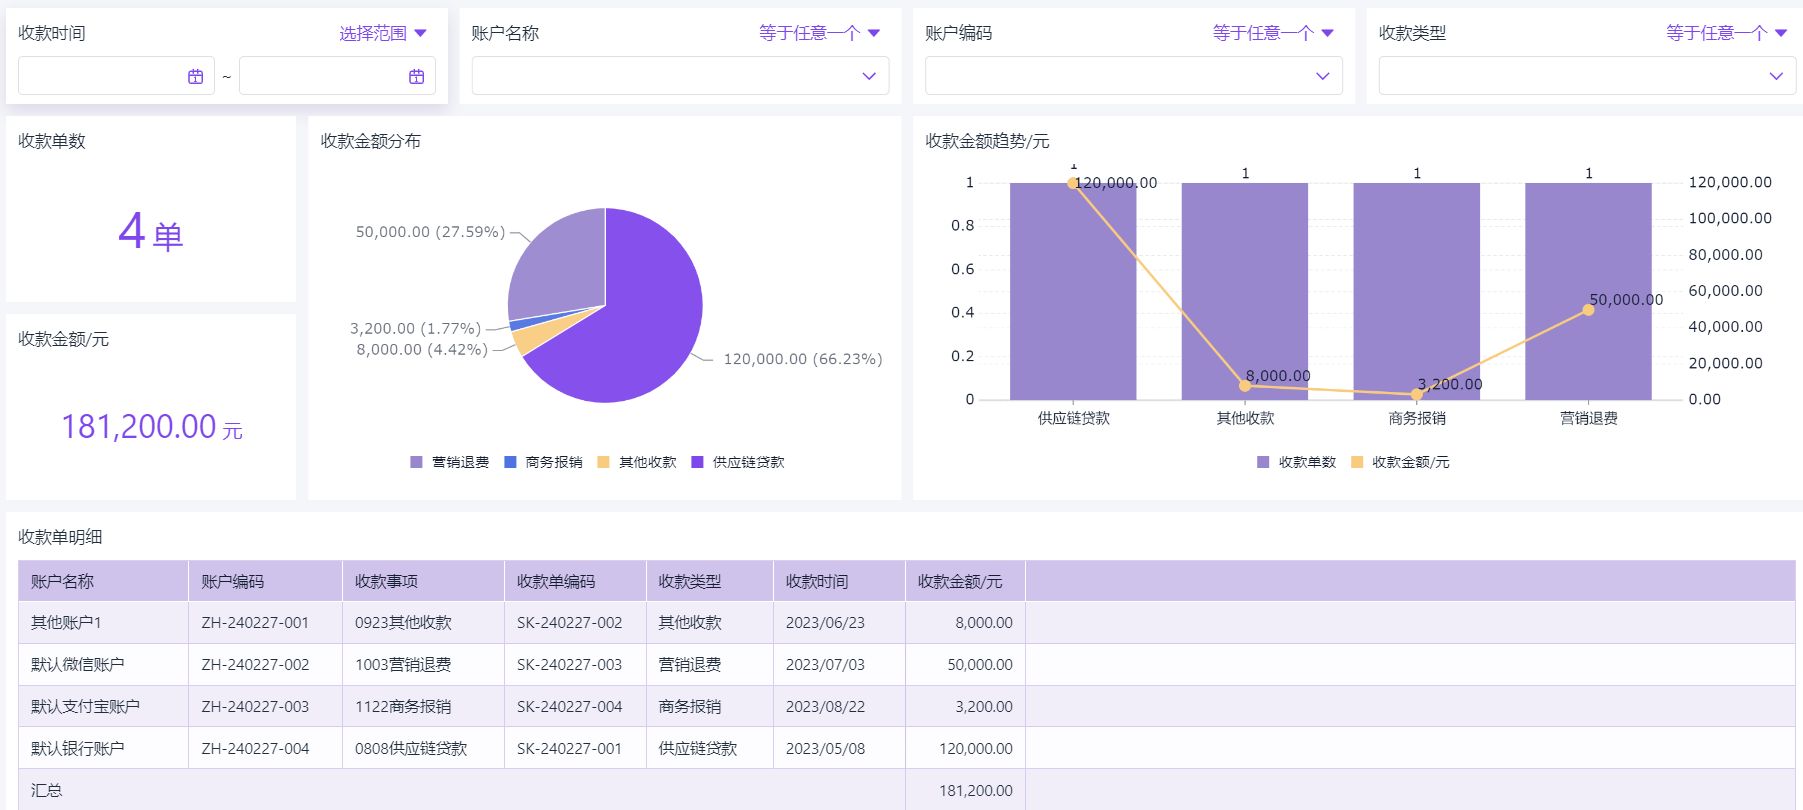Click receipt code SK-240227-002

tap(575, 622)
